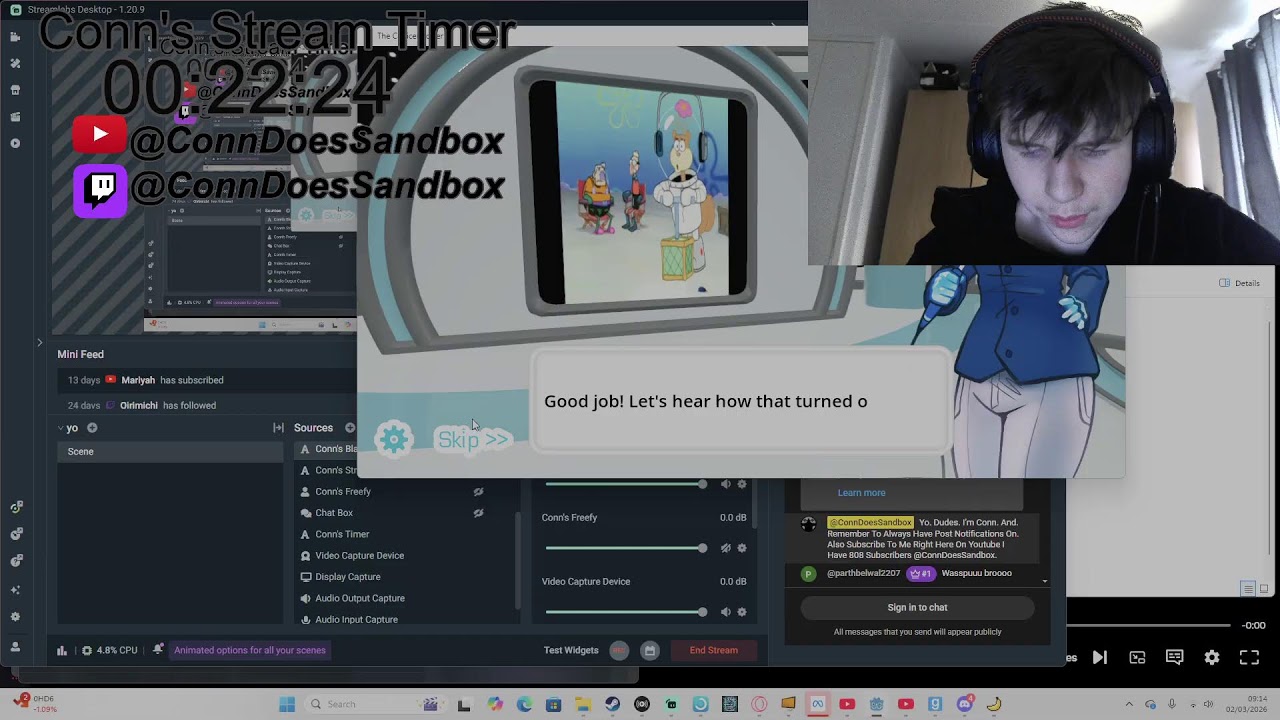Toggle studio mode transition icon
Image resolution: width=1280 pixels, height=720 pixels.
(278, 428)
